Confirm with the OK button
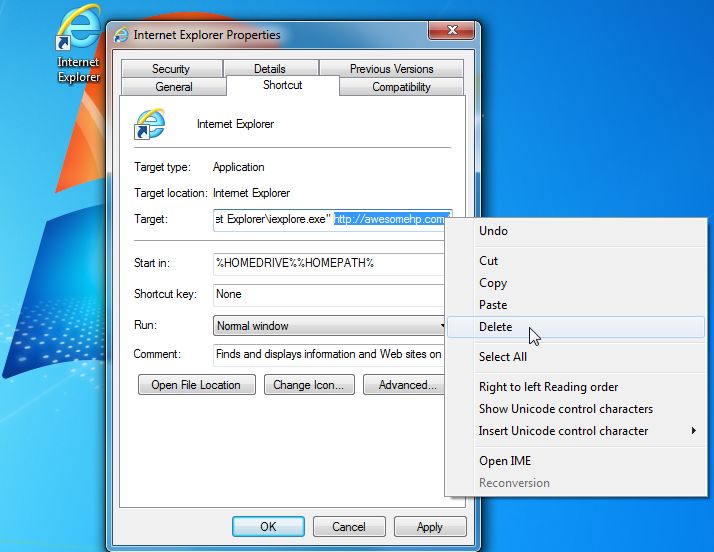Screen dimensions: 714x552 pyautogui.click(x=268, y=527)
